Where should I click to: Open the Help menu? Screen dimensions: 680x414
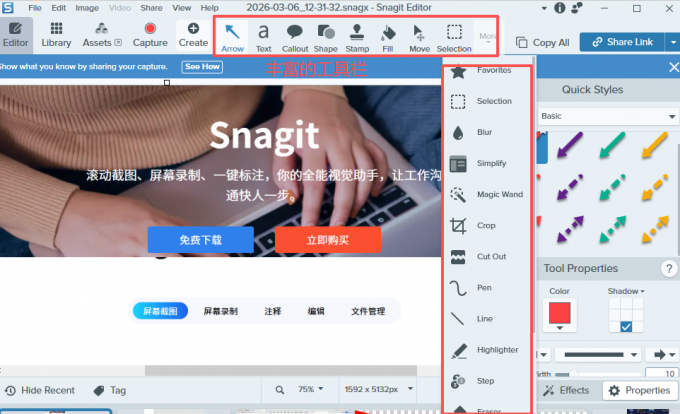209,8
